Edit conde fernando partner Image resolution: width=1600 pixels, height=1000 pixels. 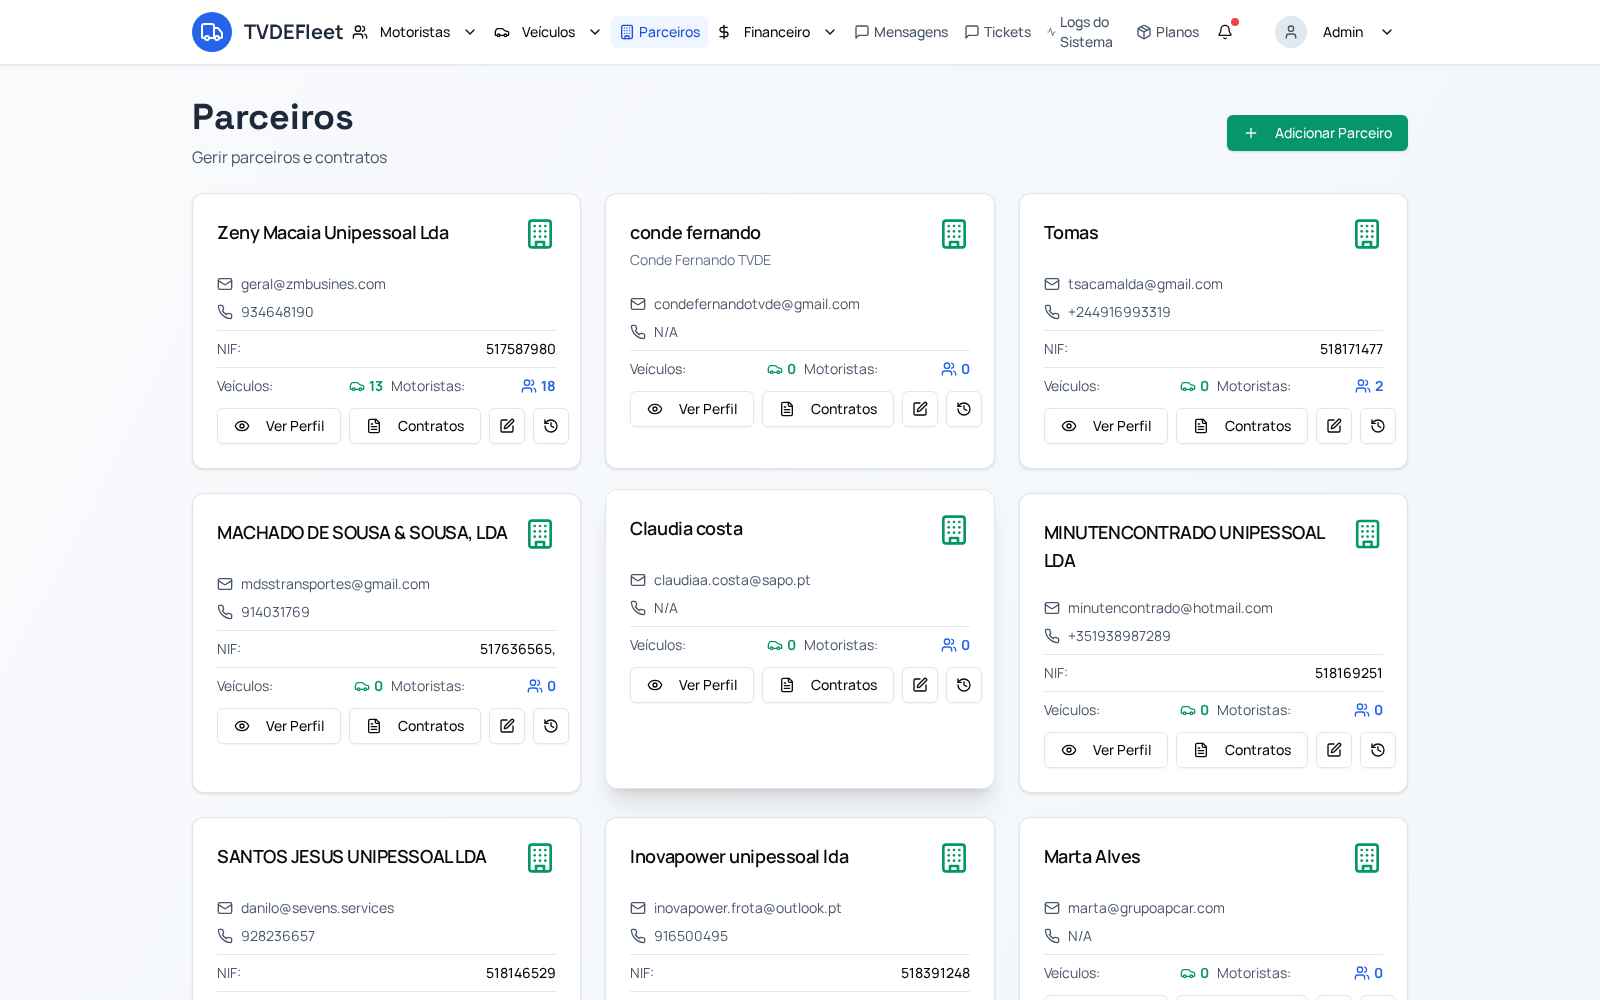[920, 409]
